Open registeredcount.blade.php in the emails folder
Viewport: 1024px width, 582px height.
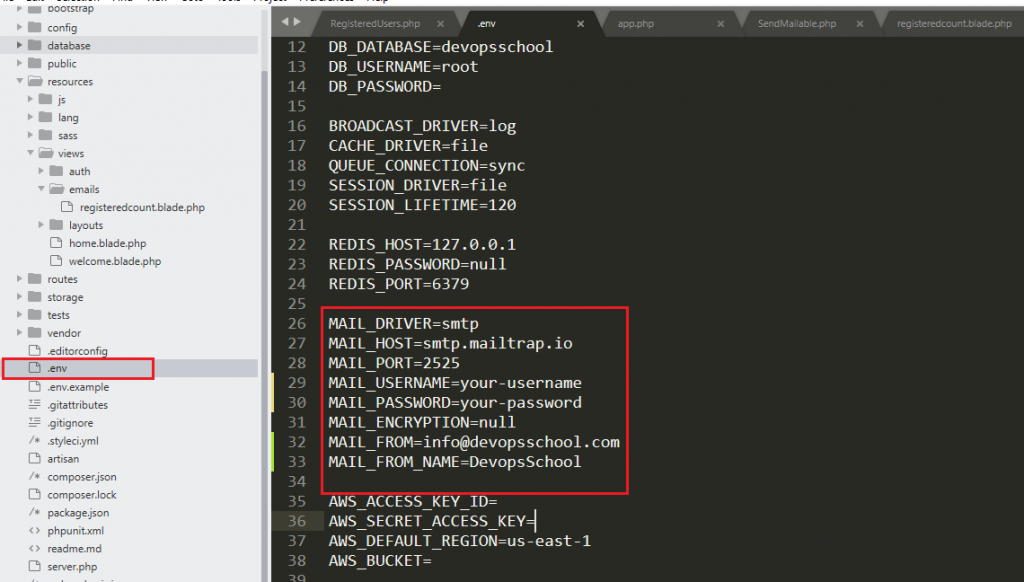[142, 207]
